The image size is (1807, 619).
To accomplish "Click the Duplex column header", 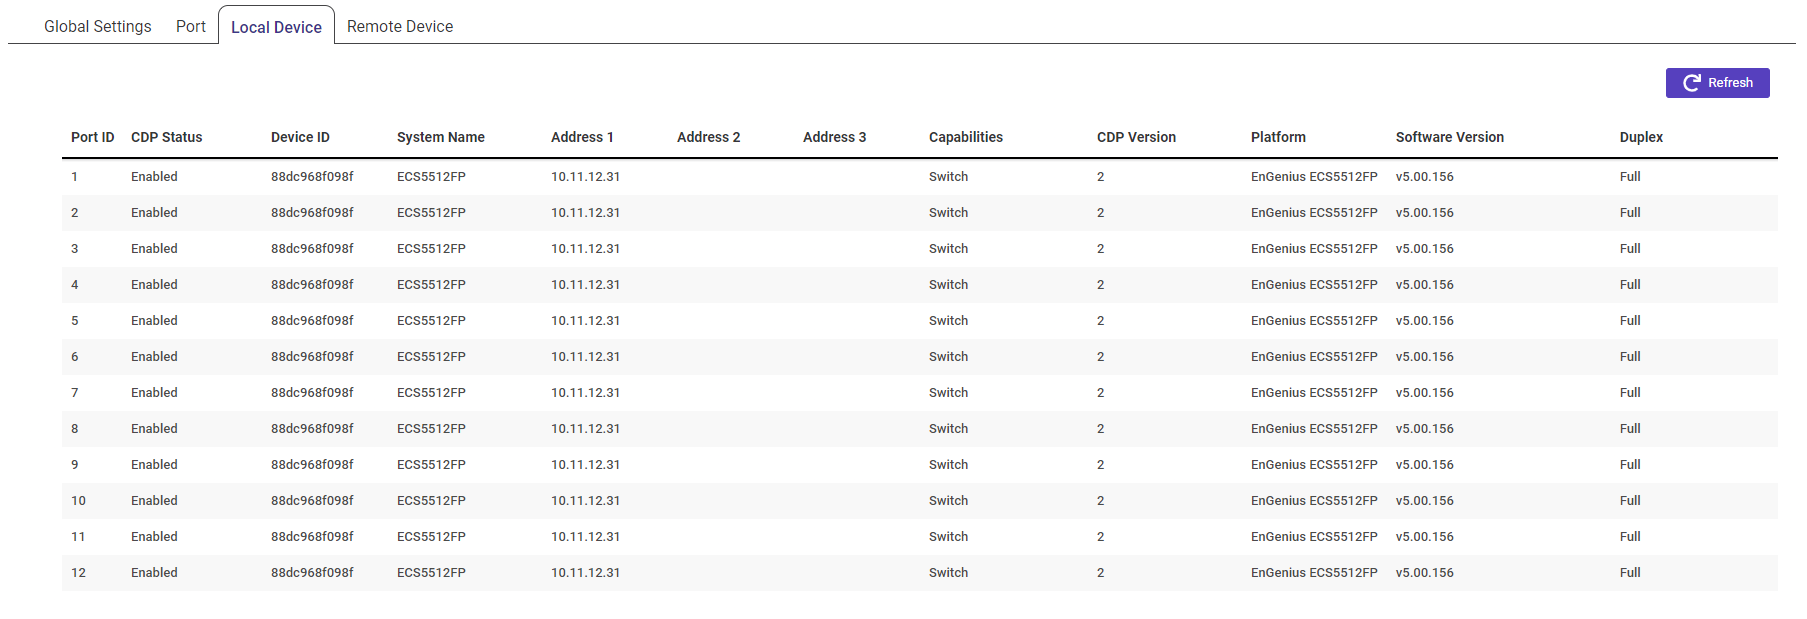I will (x=1641, y=137).
